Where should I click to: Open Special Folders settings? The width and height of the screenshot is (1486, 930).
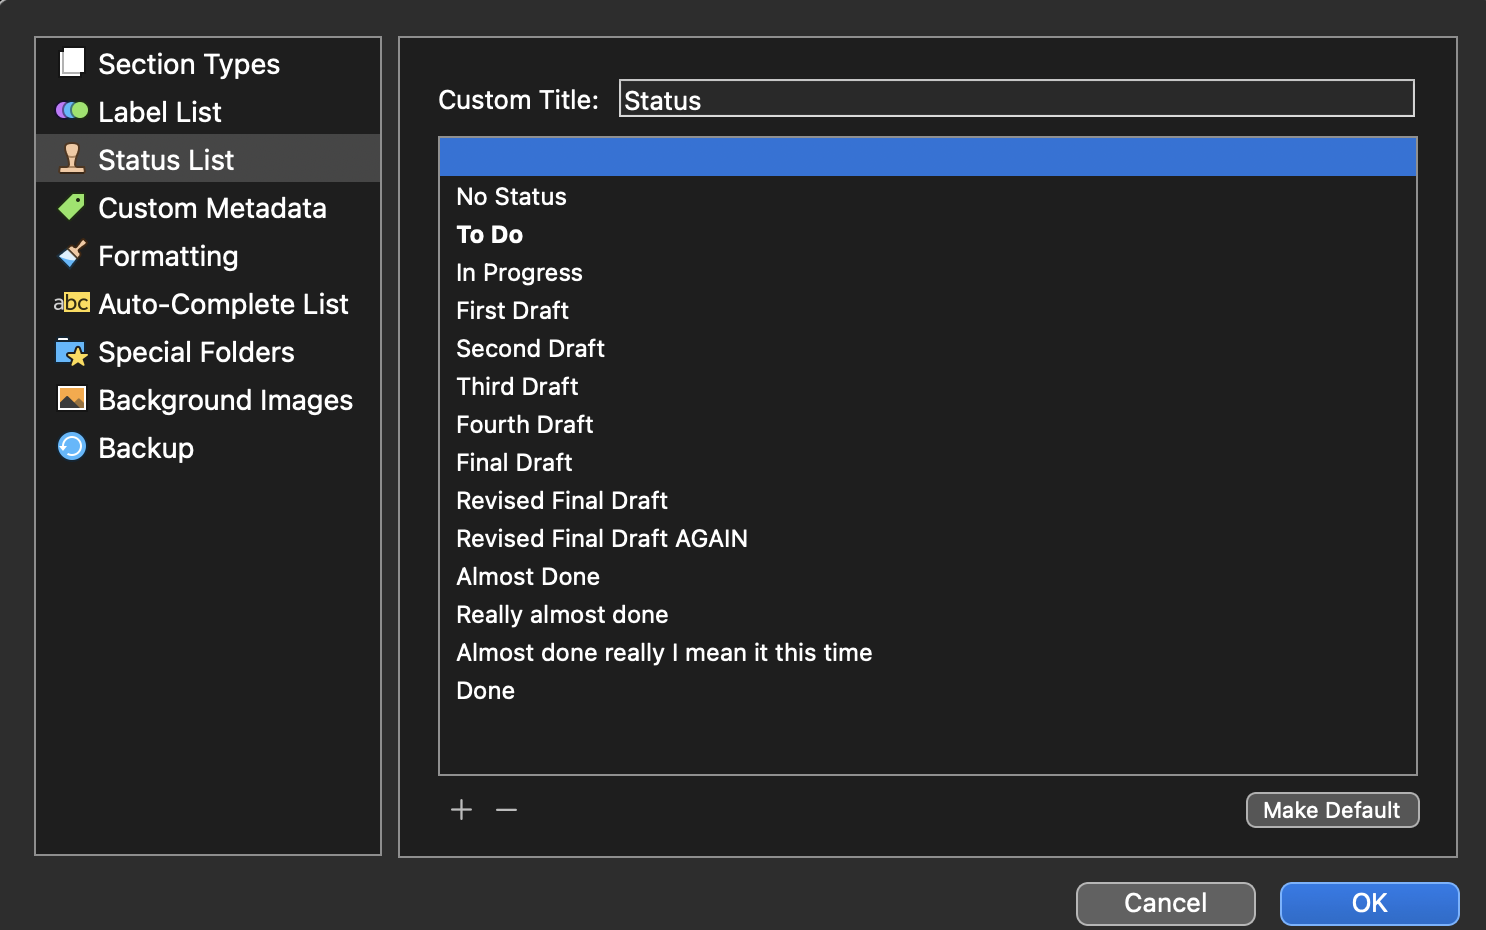pyautogui.click(x=208, y=351)
